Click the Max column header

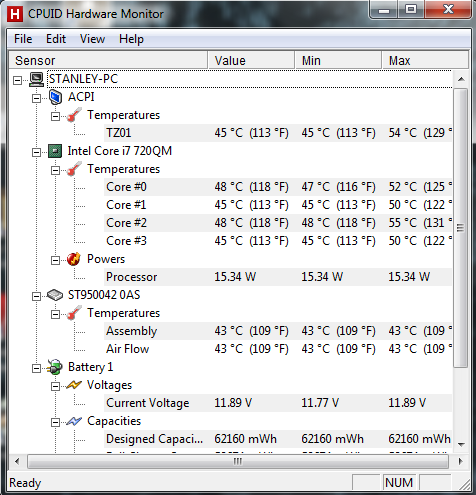pos(425,60)
